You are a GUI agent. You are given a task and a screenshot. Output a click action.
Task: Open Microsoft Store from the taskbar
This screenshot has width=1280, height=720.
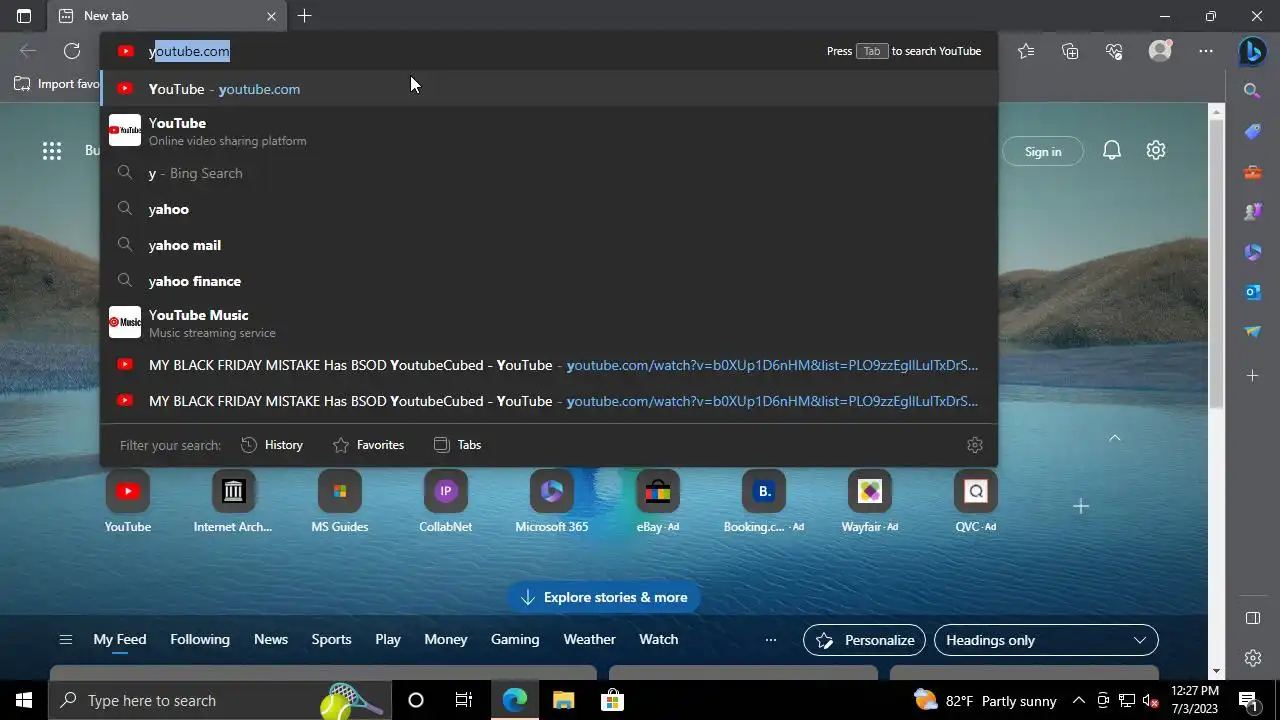[x=612, y=700]
